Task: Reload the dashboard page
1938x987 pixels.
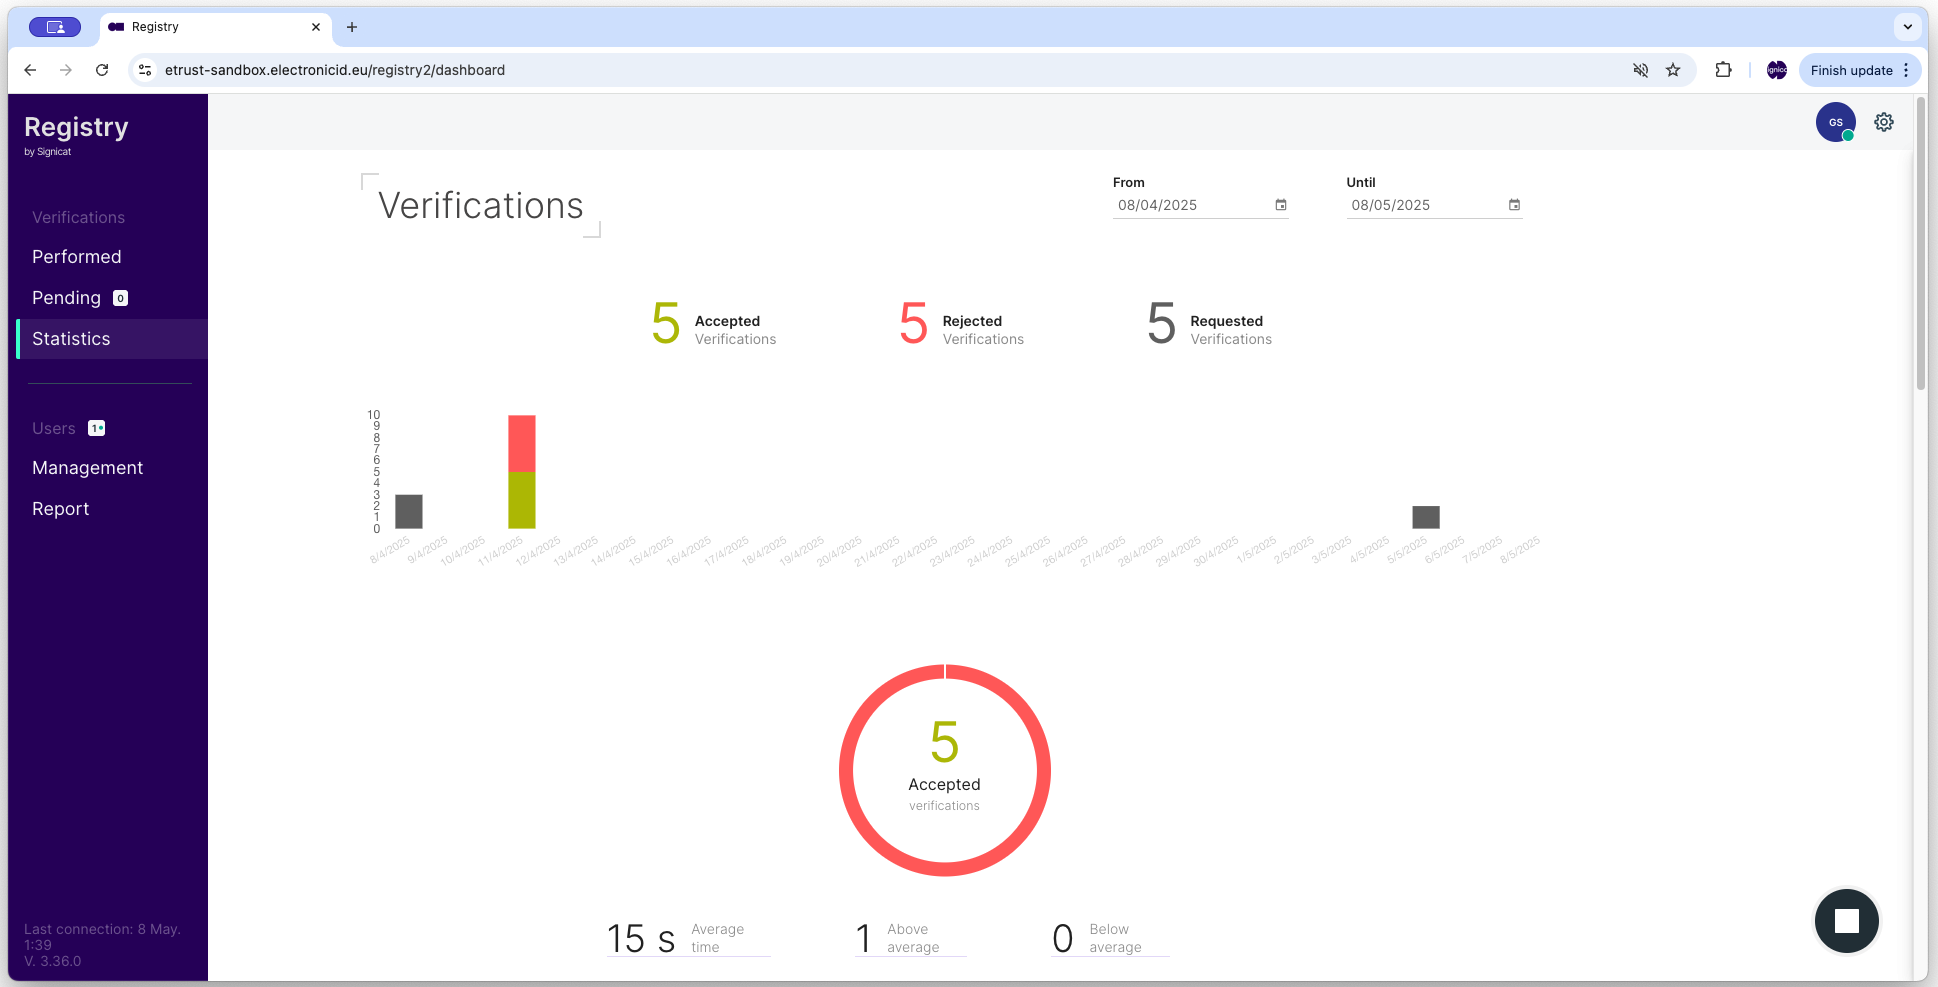Action: tap(102, 70)
